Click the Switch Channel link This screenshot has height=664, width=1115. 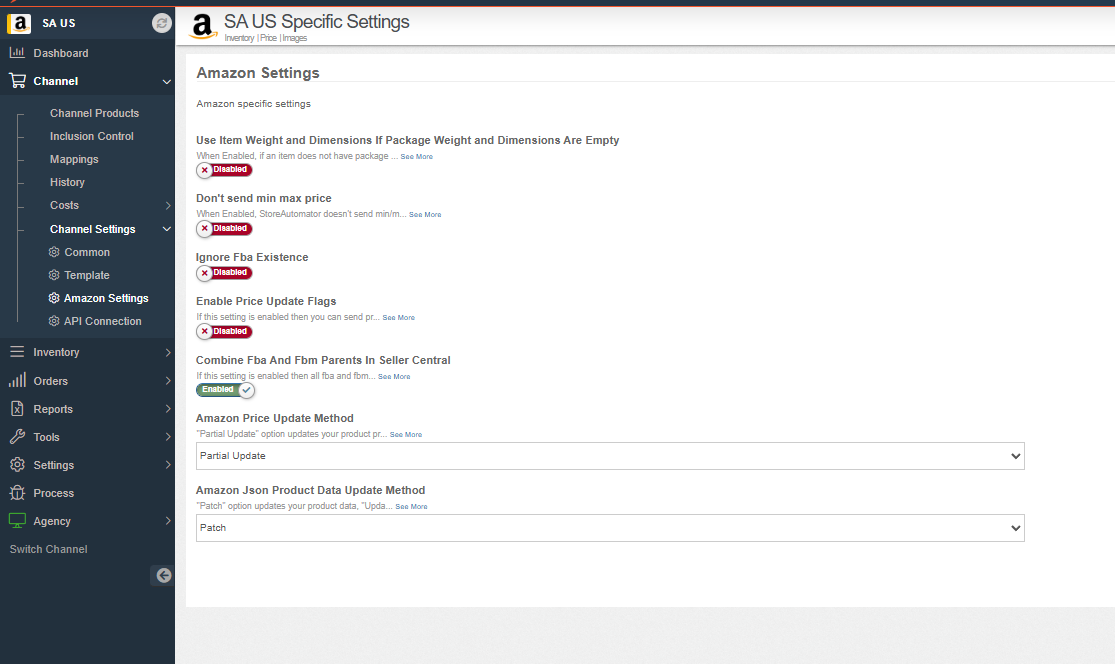coord(48,549)
